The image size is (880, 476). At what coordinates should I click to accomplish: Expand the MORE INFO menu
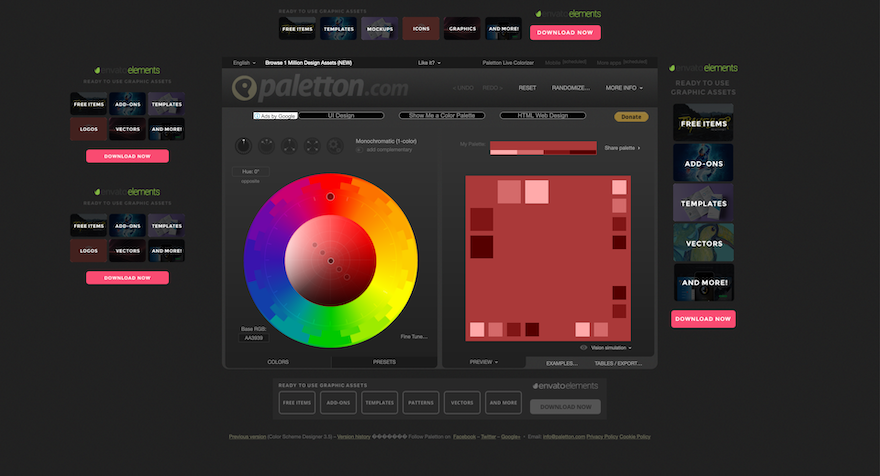pos(624,88)
